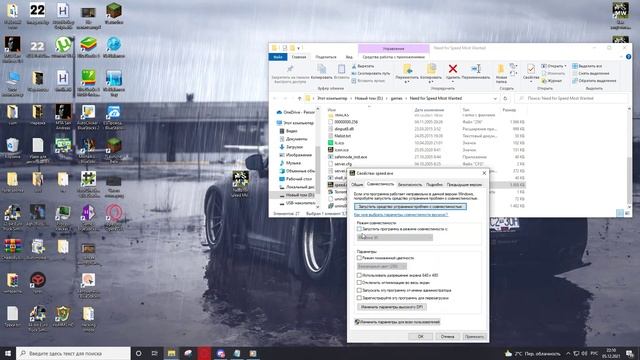Collapse the ribbon using the chevron near Help
640x360 pixels.
[x=622, y=57]
